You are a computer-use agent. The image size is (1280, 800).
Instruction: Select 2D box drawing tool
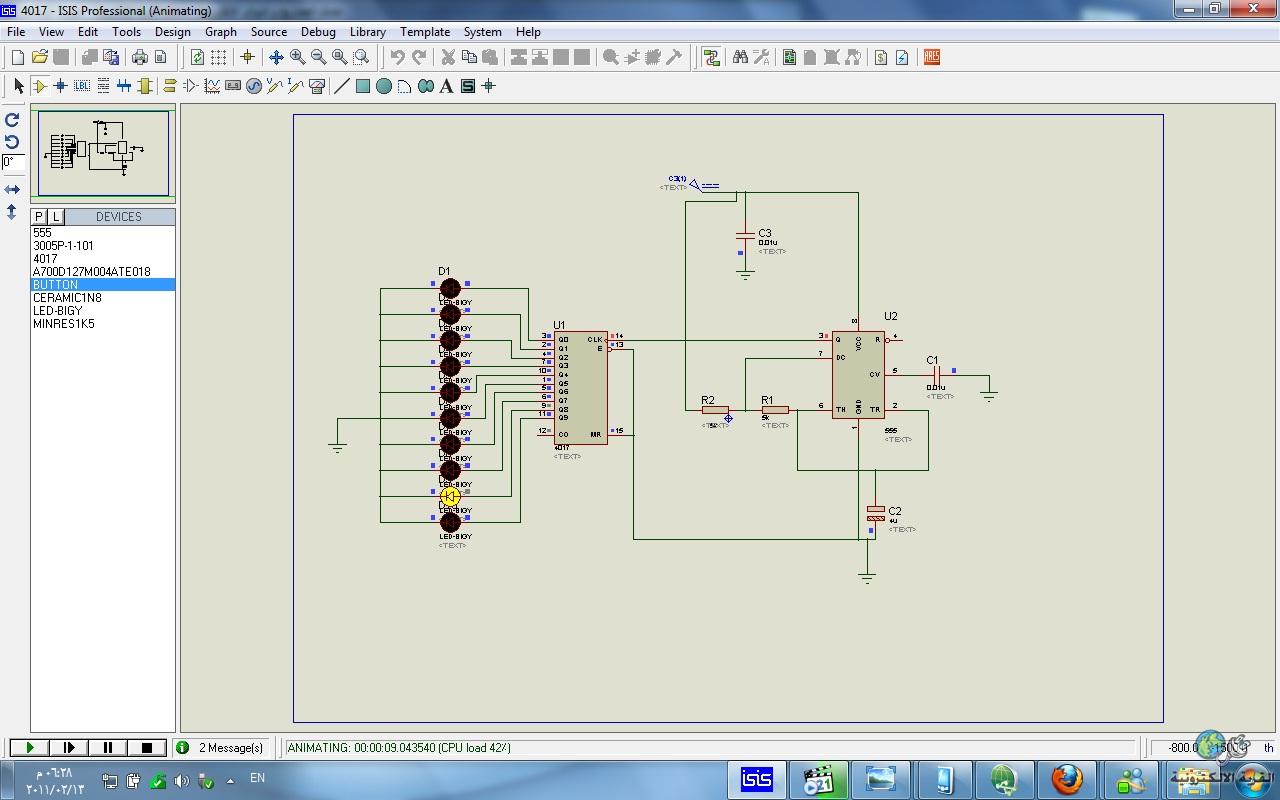[x=363, y=87]
